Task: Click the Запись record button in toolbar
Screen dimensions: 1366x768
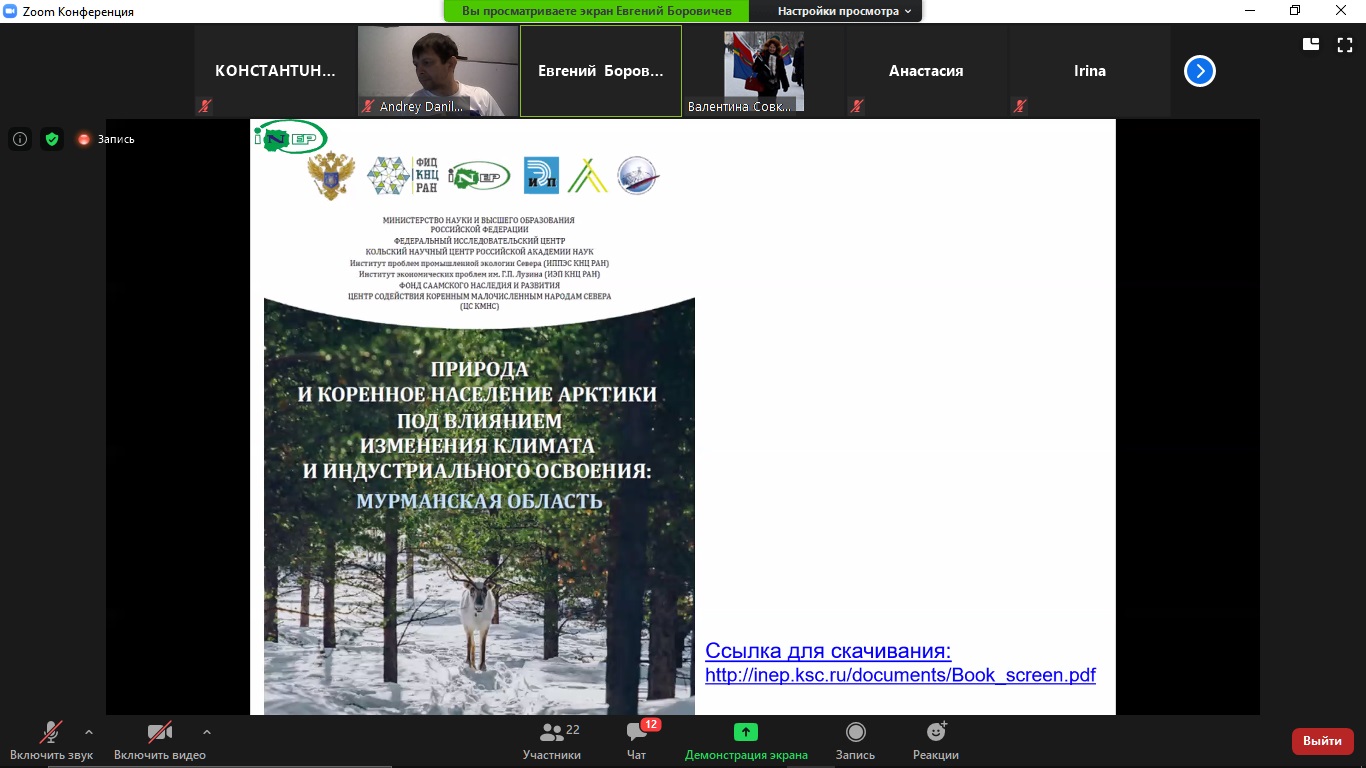Action: click(855, 740)
